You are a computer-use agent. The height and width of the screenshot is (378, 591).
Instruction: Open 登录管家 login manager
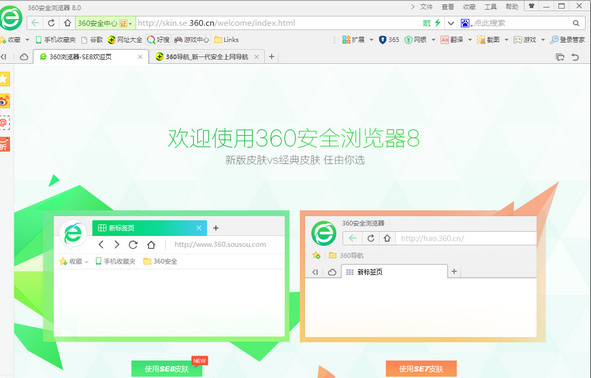coord(568,40)
